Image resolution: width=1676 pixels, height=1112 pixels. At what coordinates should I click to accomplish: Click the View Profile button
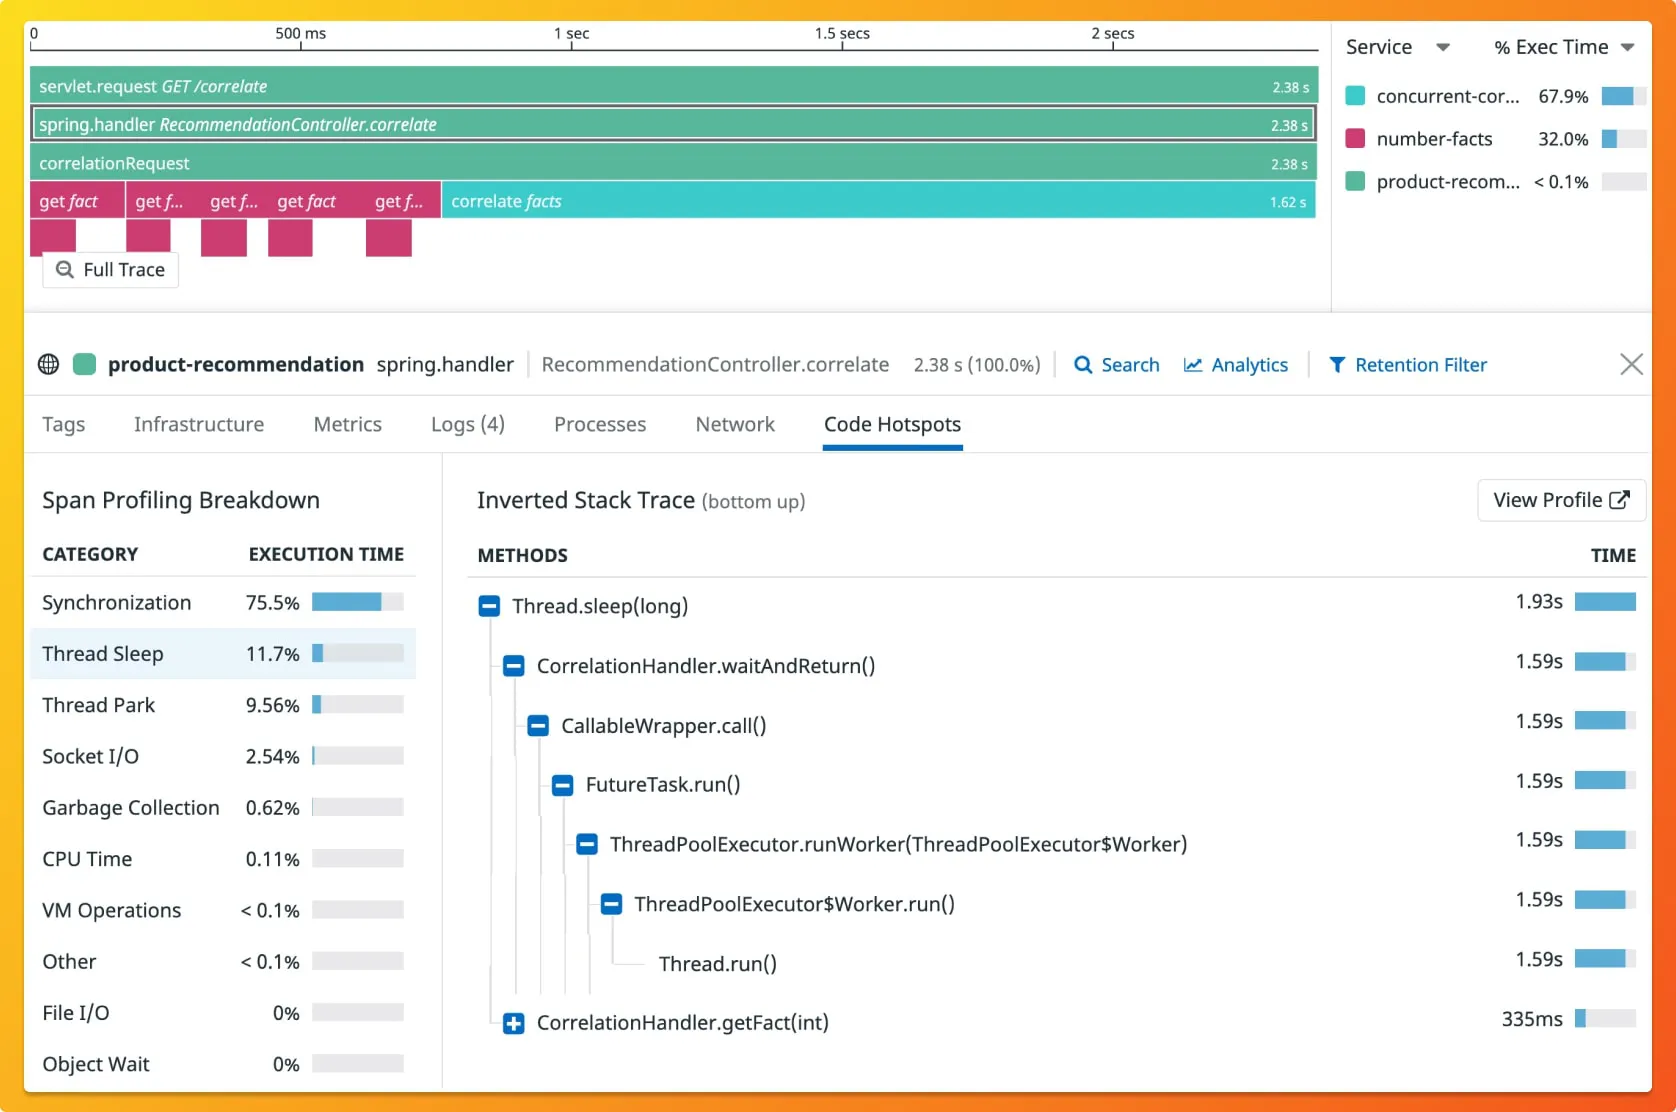pyautogui.click(x=1561, y=500)
